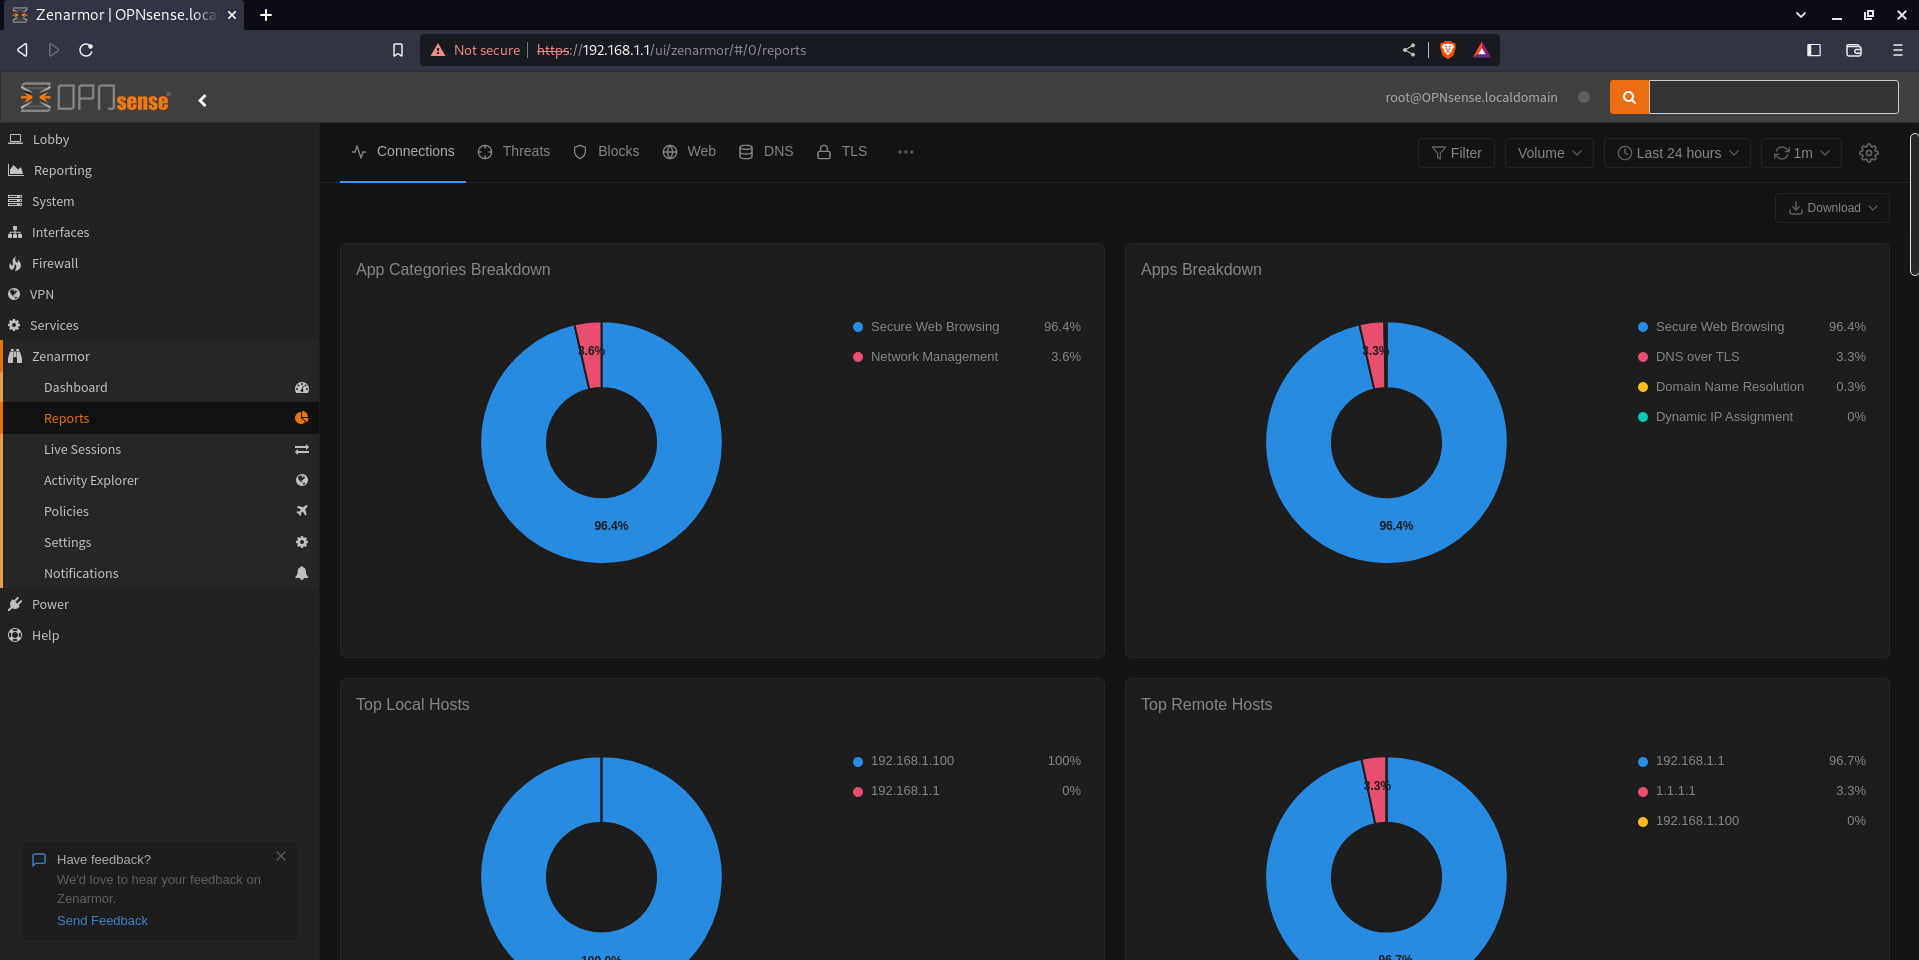Open the Download dropdown
This screenshot has width=1919, height=960.
pos(1832,208)
